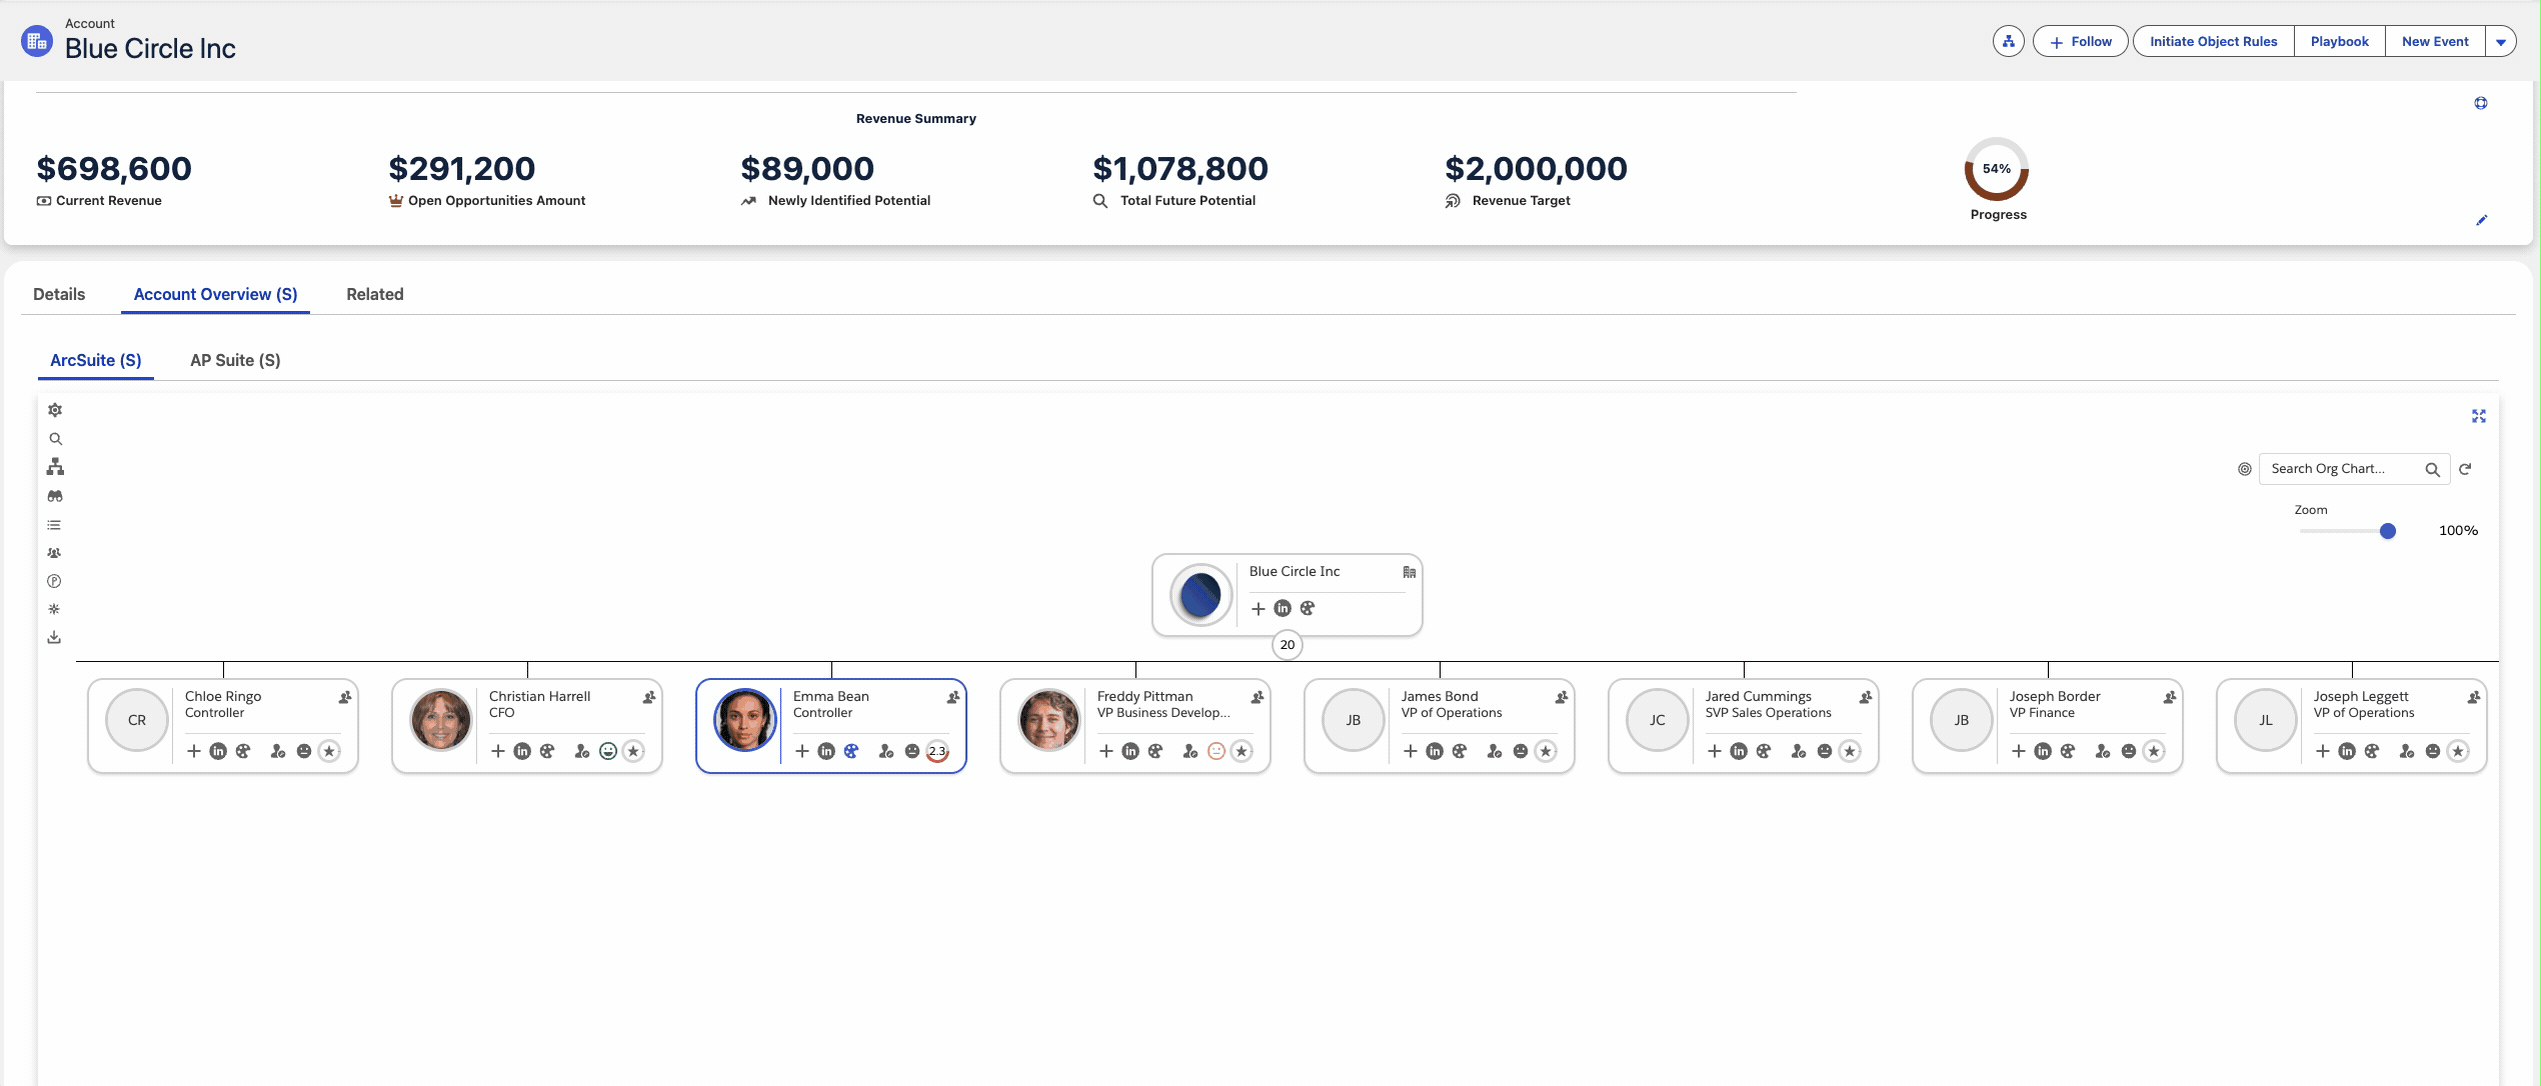2541x1086 pixels.
Task: Open the Related tab
Action: click(375, 294)
